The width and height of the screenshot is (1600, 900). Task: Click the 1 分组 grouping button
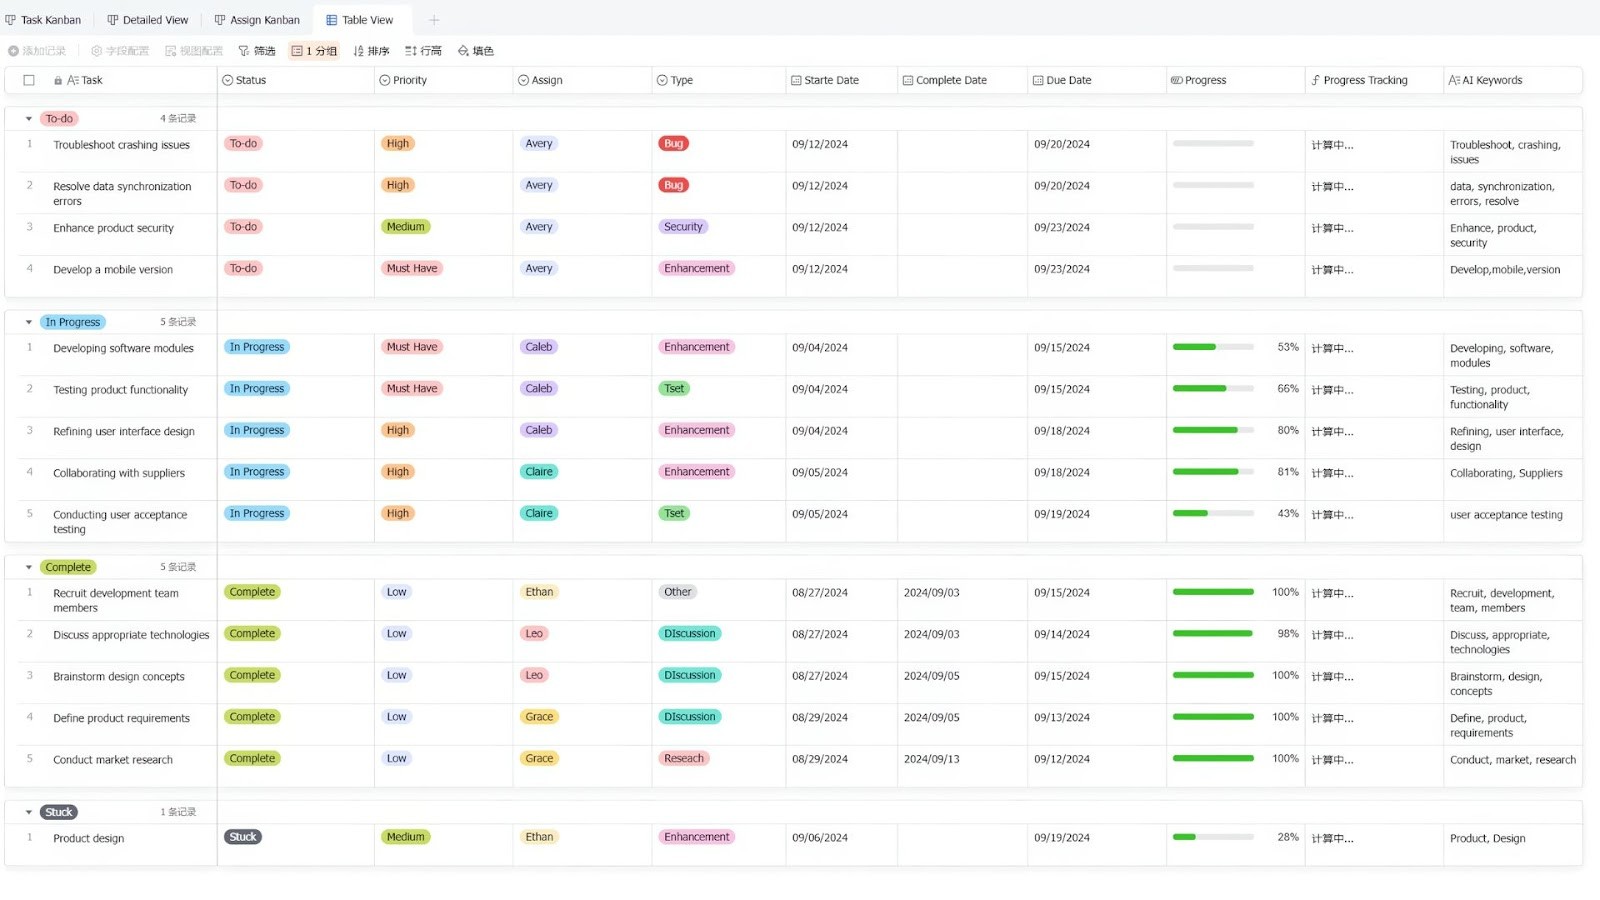(x=314, y=50)
